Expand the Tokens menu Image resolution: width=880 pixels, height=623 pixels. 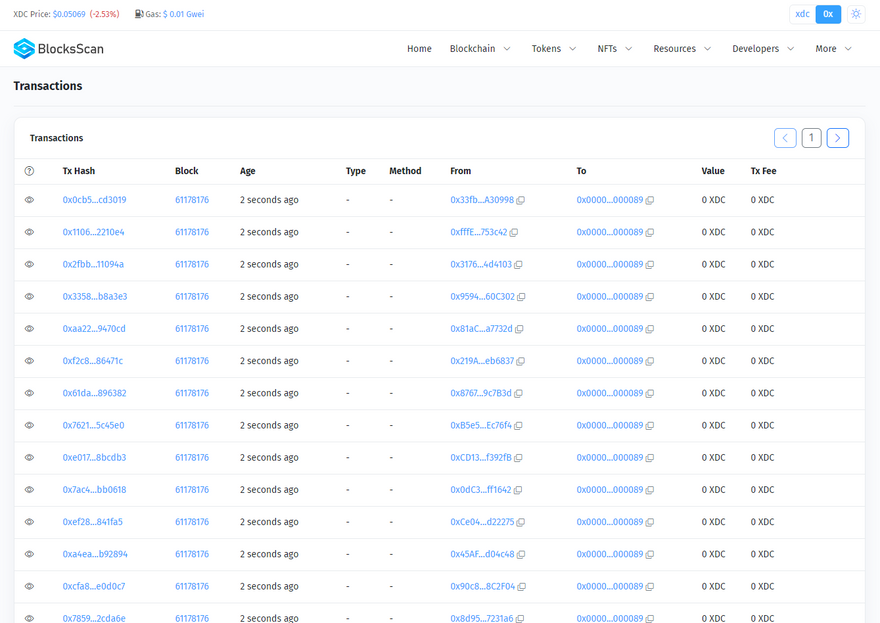pyautogui.click(x=554, y=49)
